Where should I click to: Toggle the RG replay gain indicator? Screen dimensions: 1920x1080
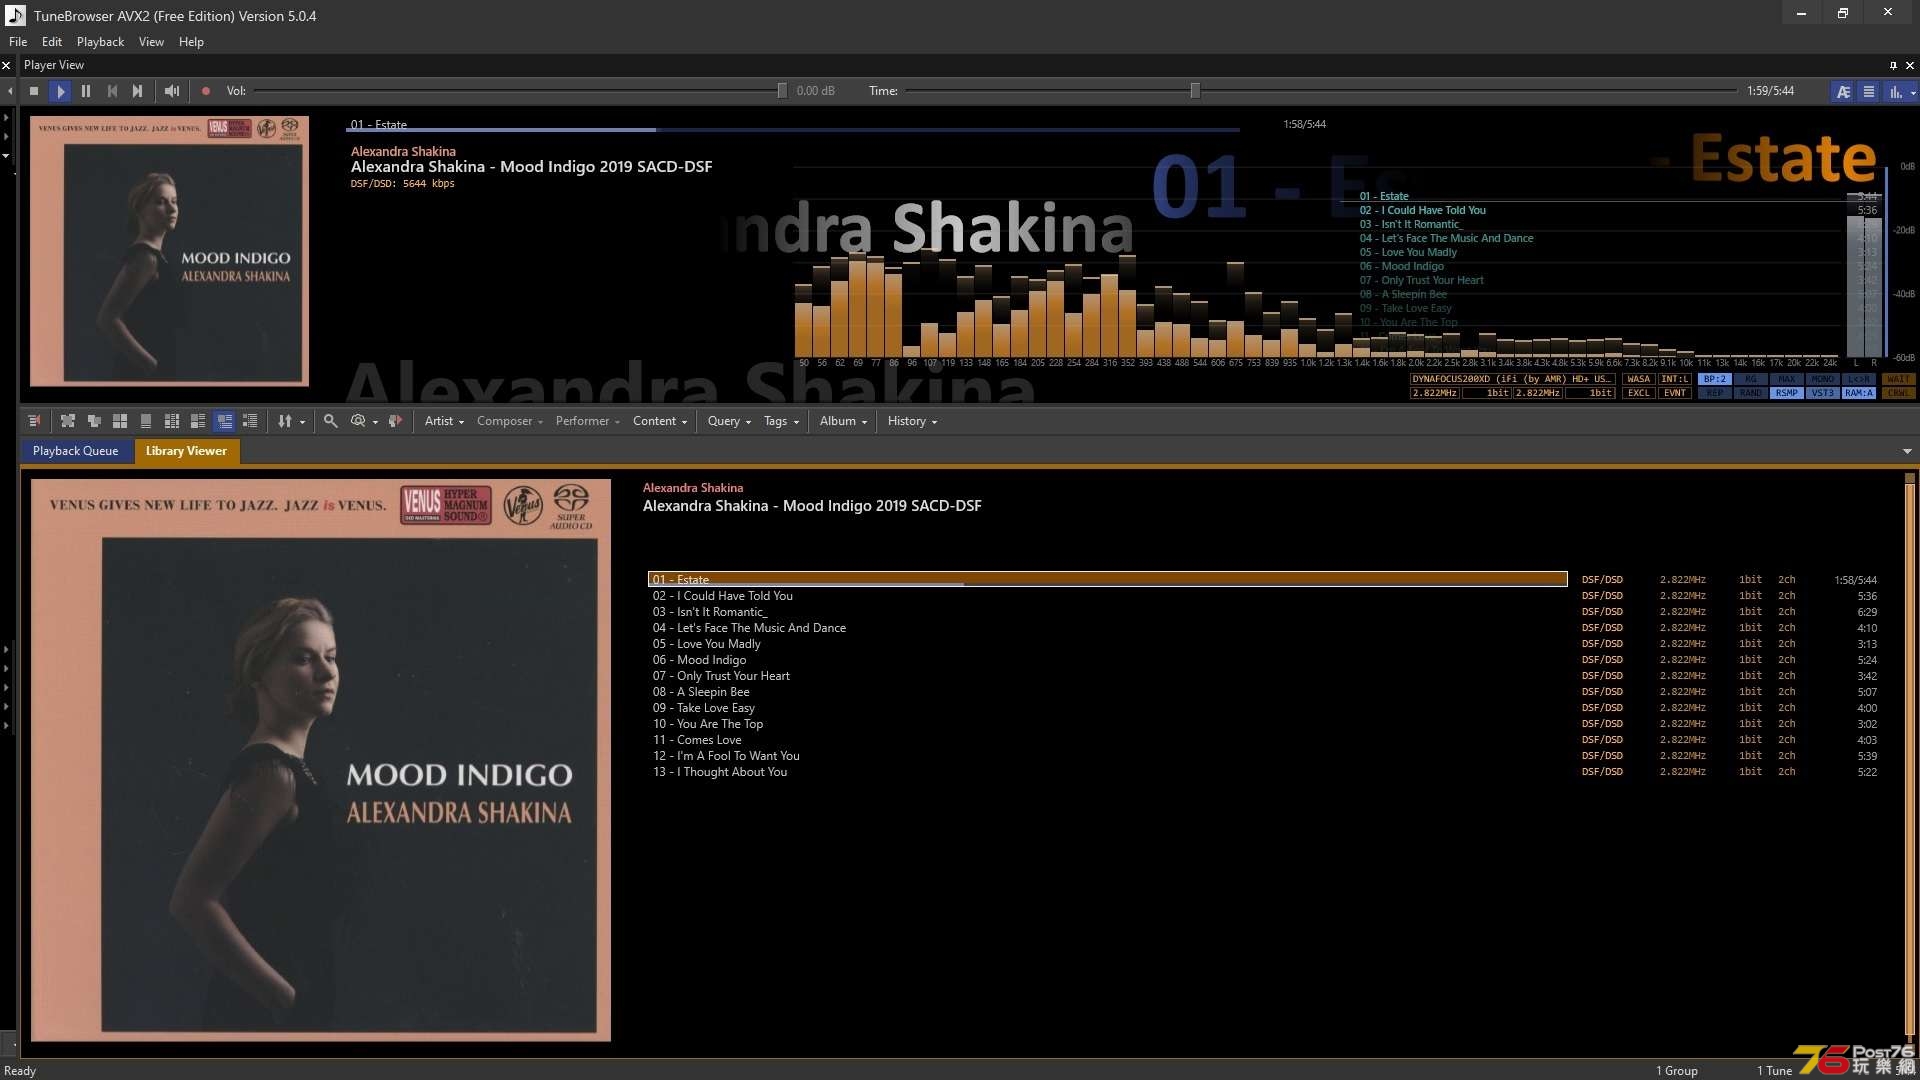coord(1751,379)
